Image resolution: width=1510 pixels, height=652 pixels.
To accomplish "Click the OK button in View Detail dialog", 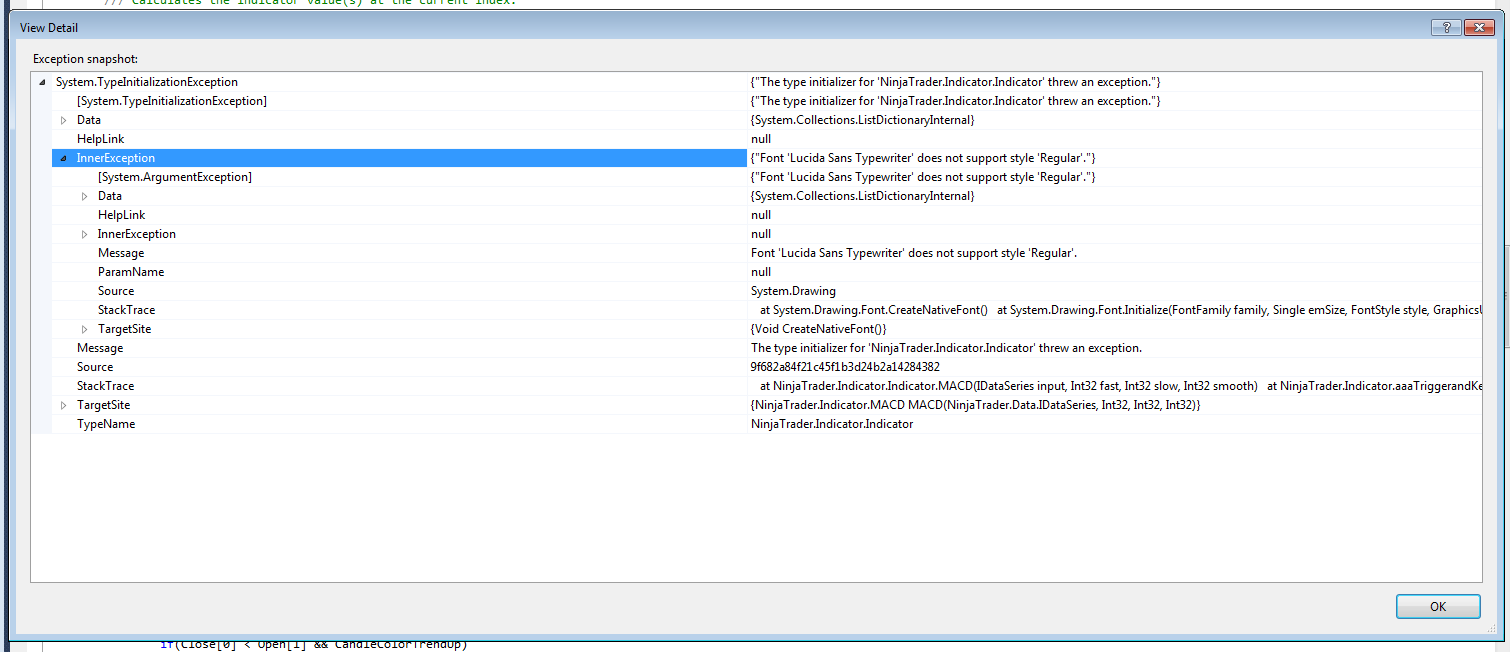I will (x=1438, y=606).
